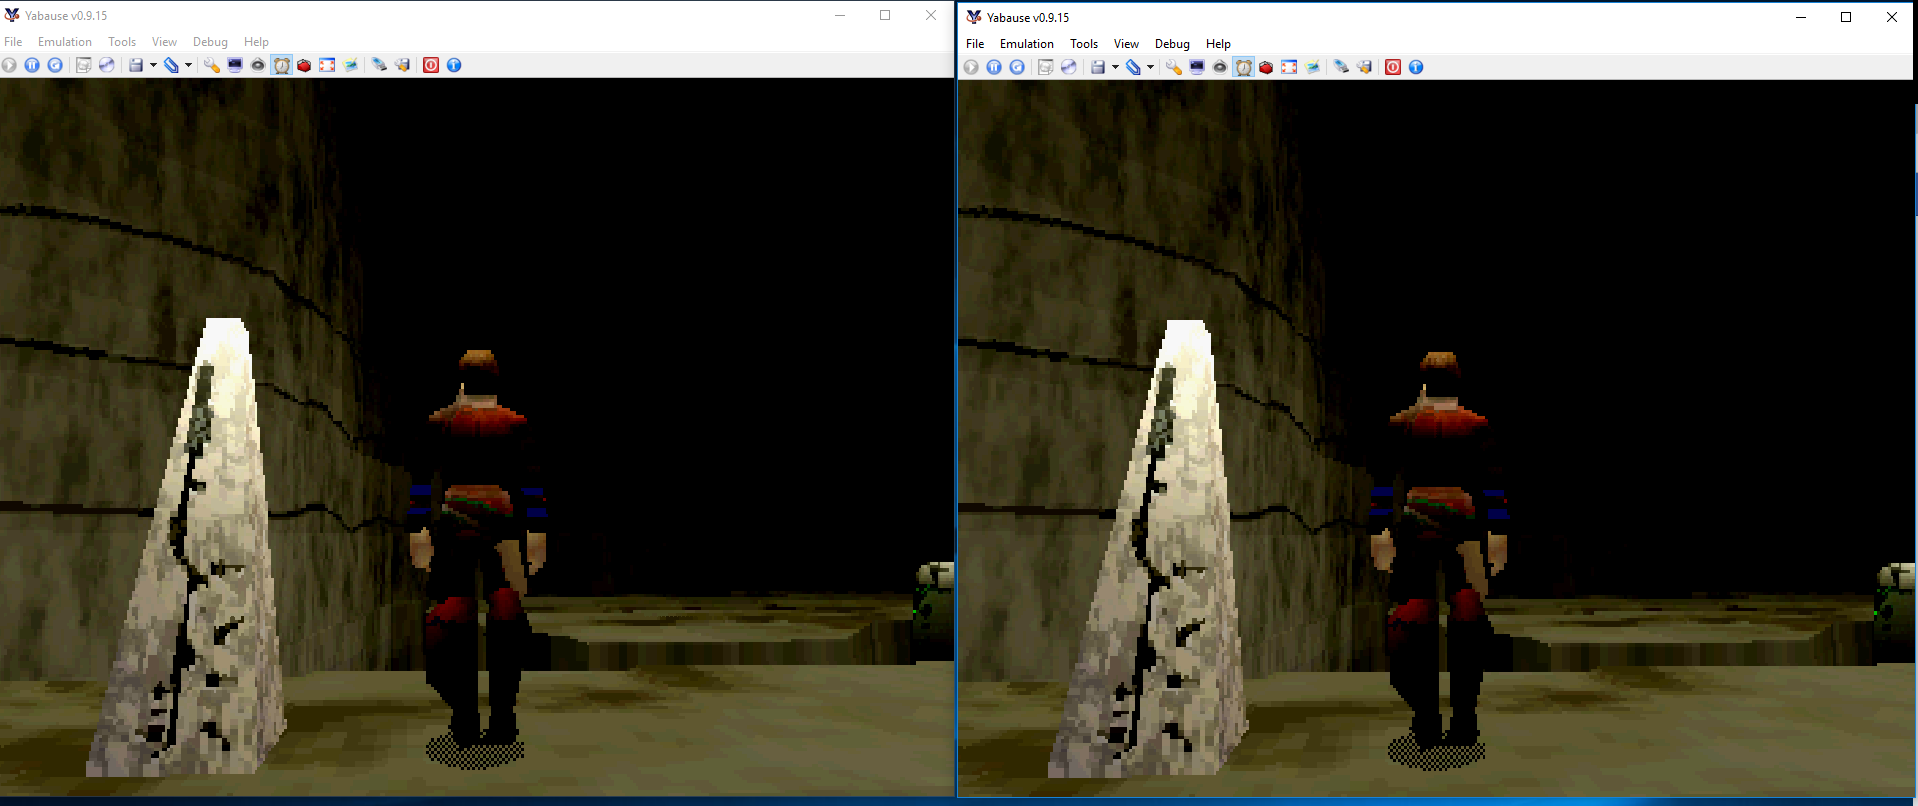Screen dimensions: 1918x806
Task: Reset emulation in the right Yabause window
Action: pos(1017,67)
